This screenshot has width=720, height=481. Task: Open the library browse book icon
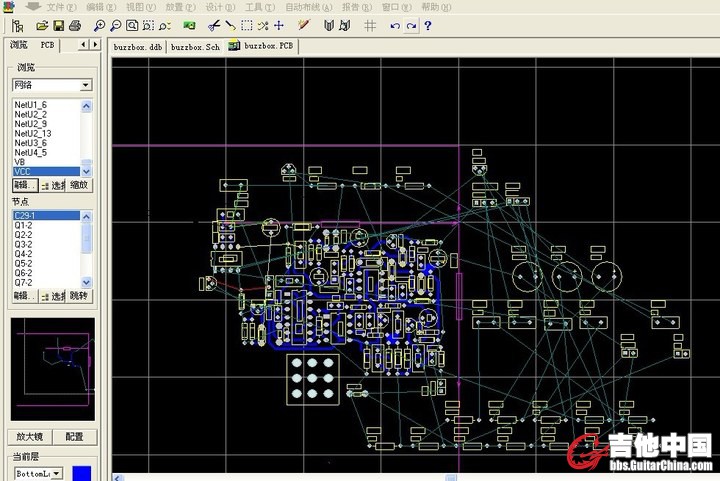[328, 26]
